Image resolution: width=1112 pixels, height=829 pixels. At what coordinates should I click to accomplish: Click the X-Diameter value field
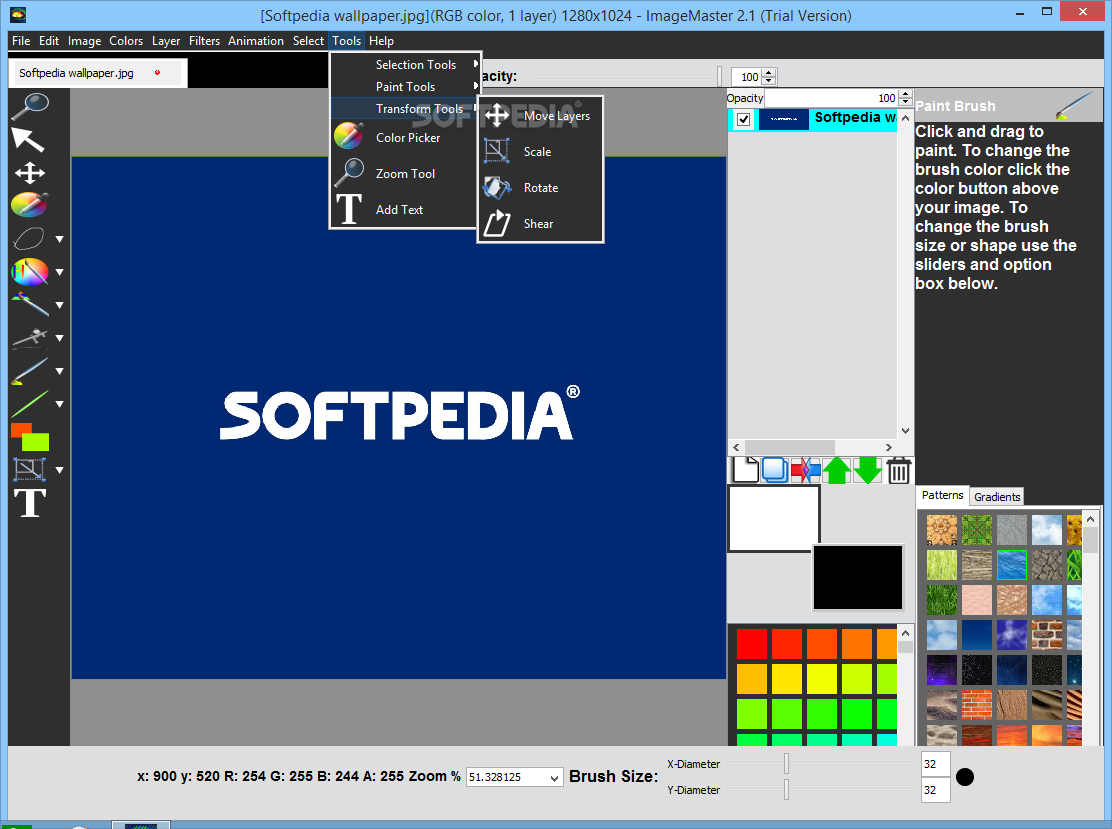click(x=935, y=764)
